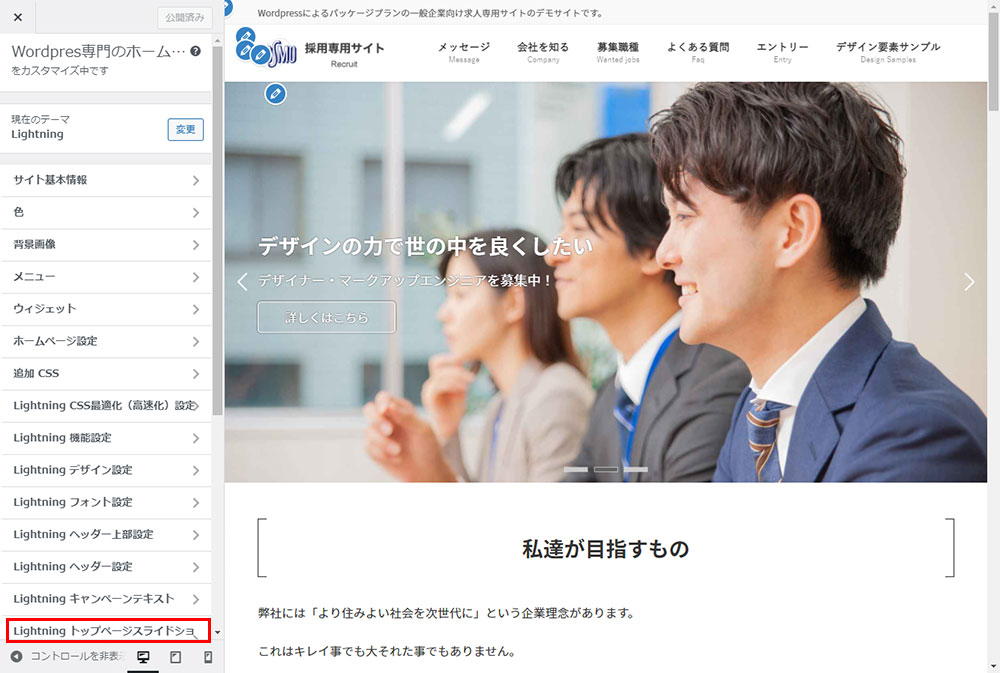
Task: Open the メッセージ menu item
Action: (463, 52)
